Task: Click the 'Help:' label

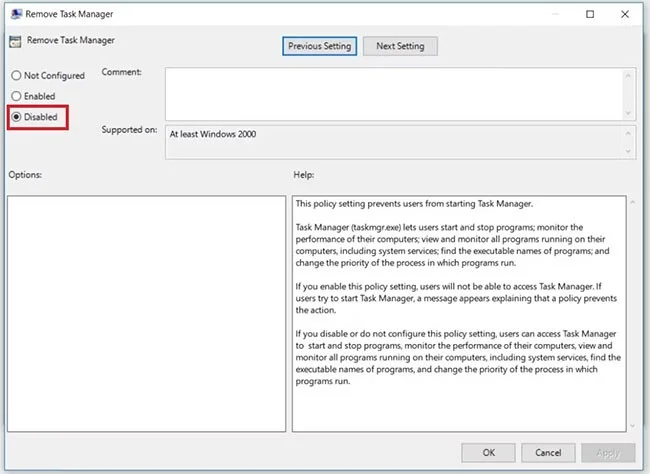Action: coord(304,175)
